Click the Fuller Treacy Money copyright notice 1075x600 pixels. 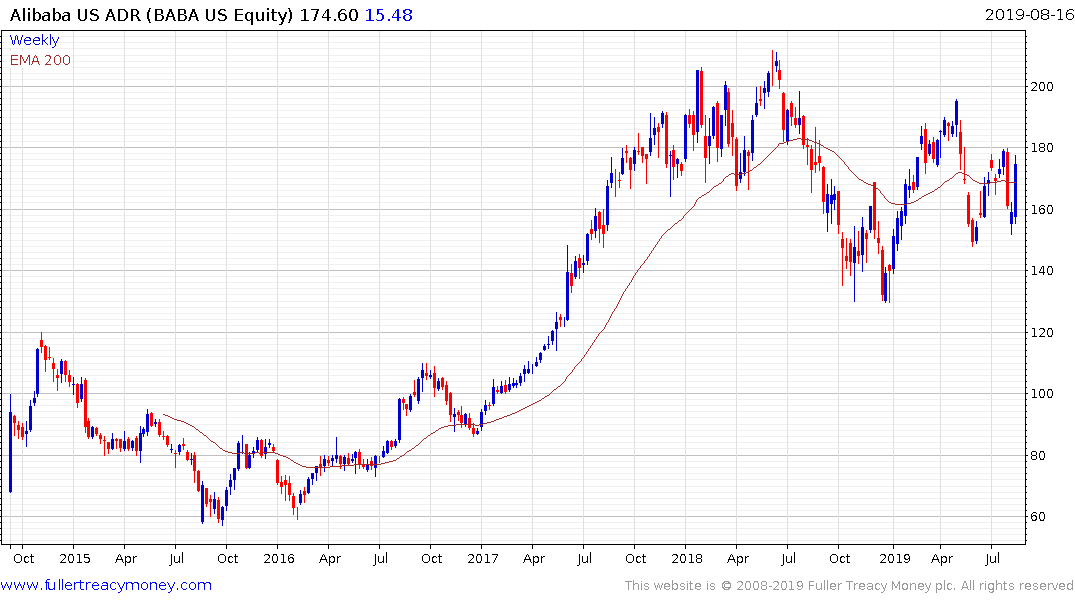[x=849, y=586]
